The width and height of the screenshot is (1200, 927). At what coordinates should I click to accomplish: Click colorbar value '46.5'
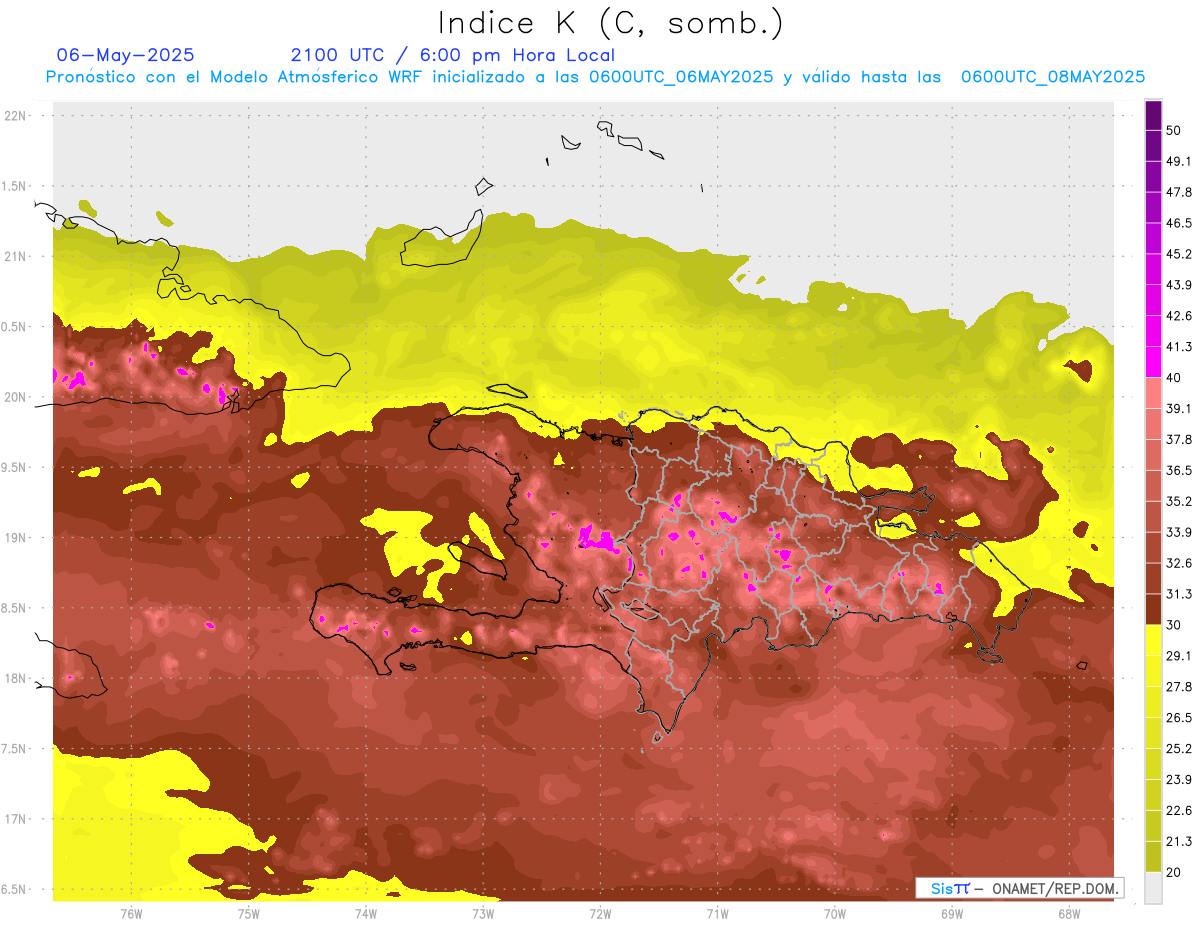1179,223
